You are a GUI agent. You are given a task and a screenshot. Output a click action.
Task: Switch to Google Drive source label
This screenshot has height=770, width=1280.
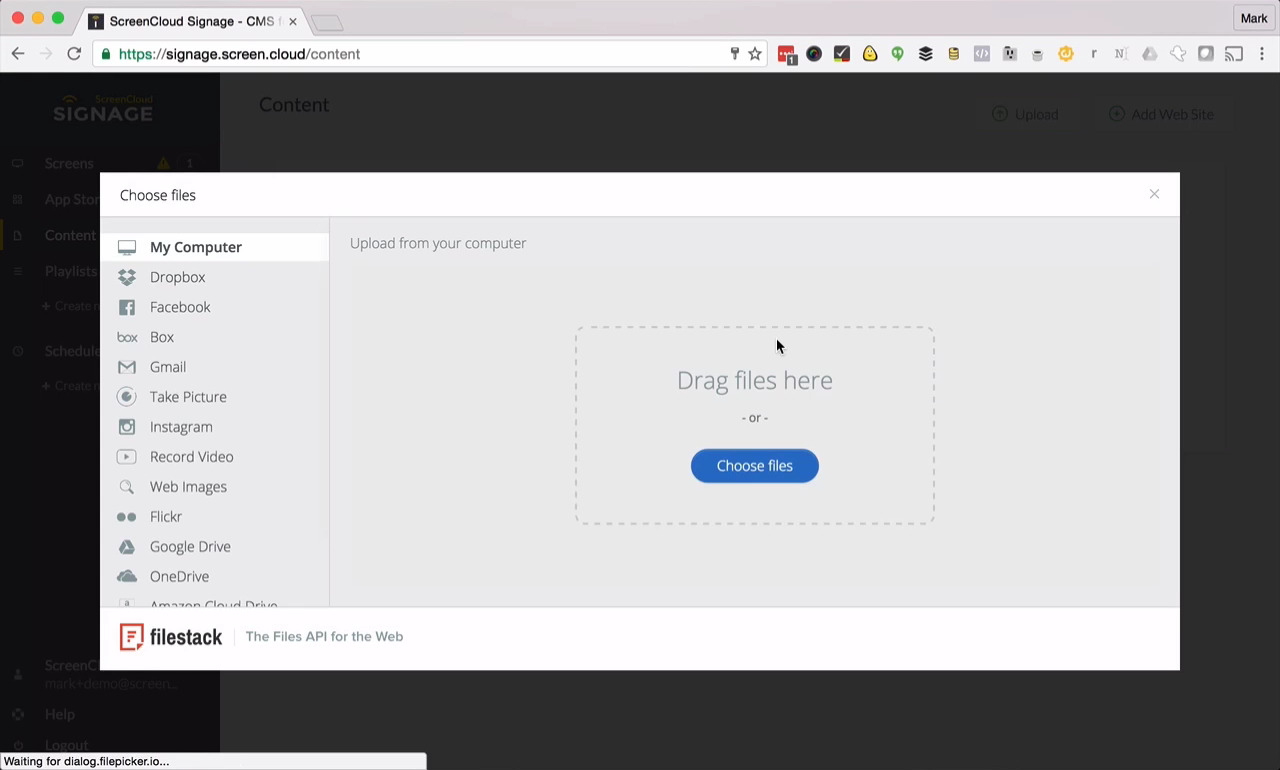190,547
